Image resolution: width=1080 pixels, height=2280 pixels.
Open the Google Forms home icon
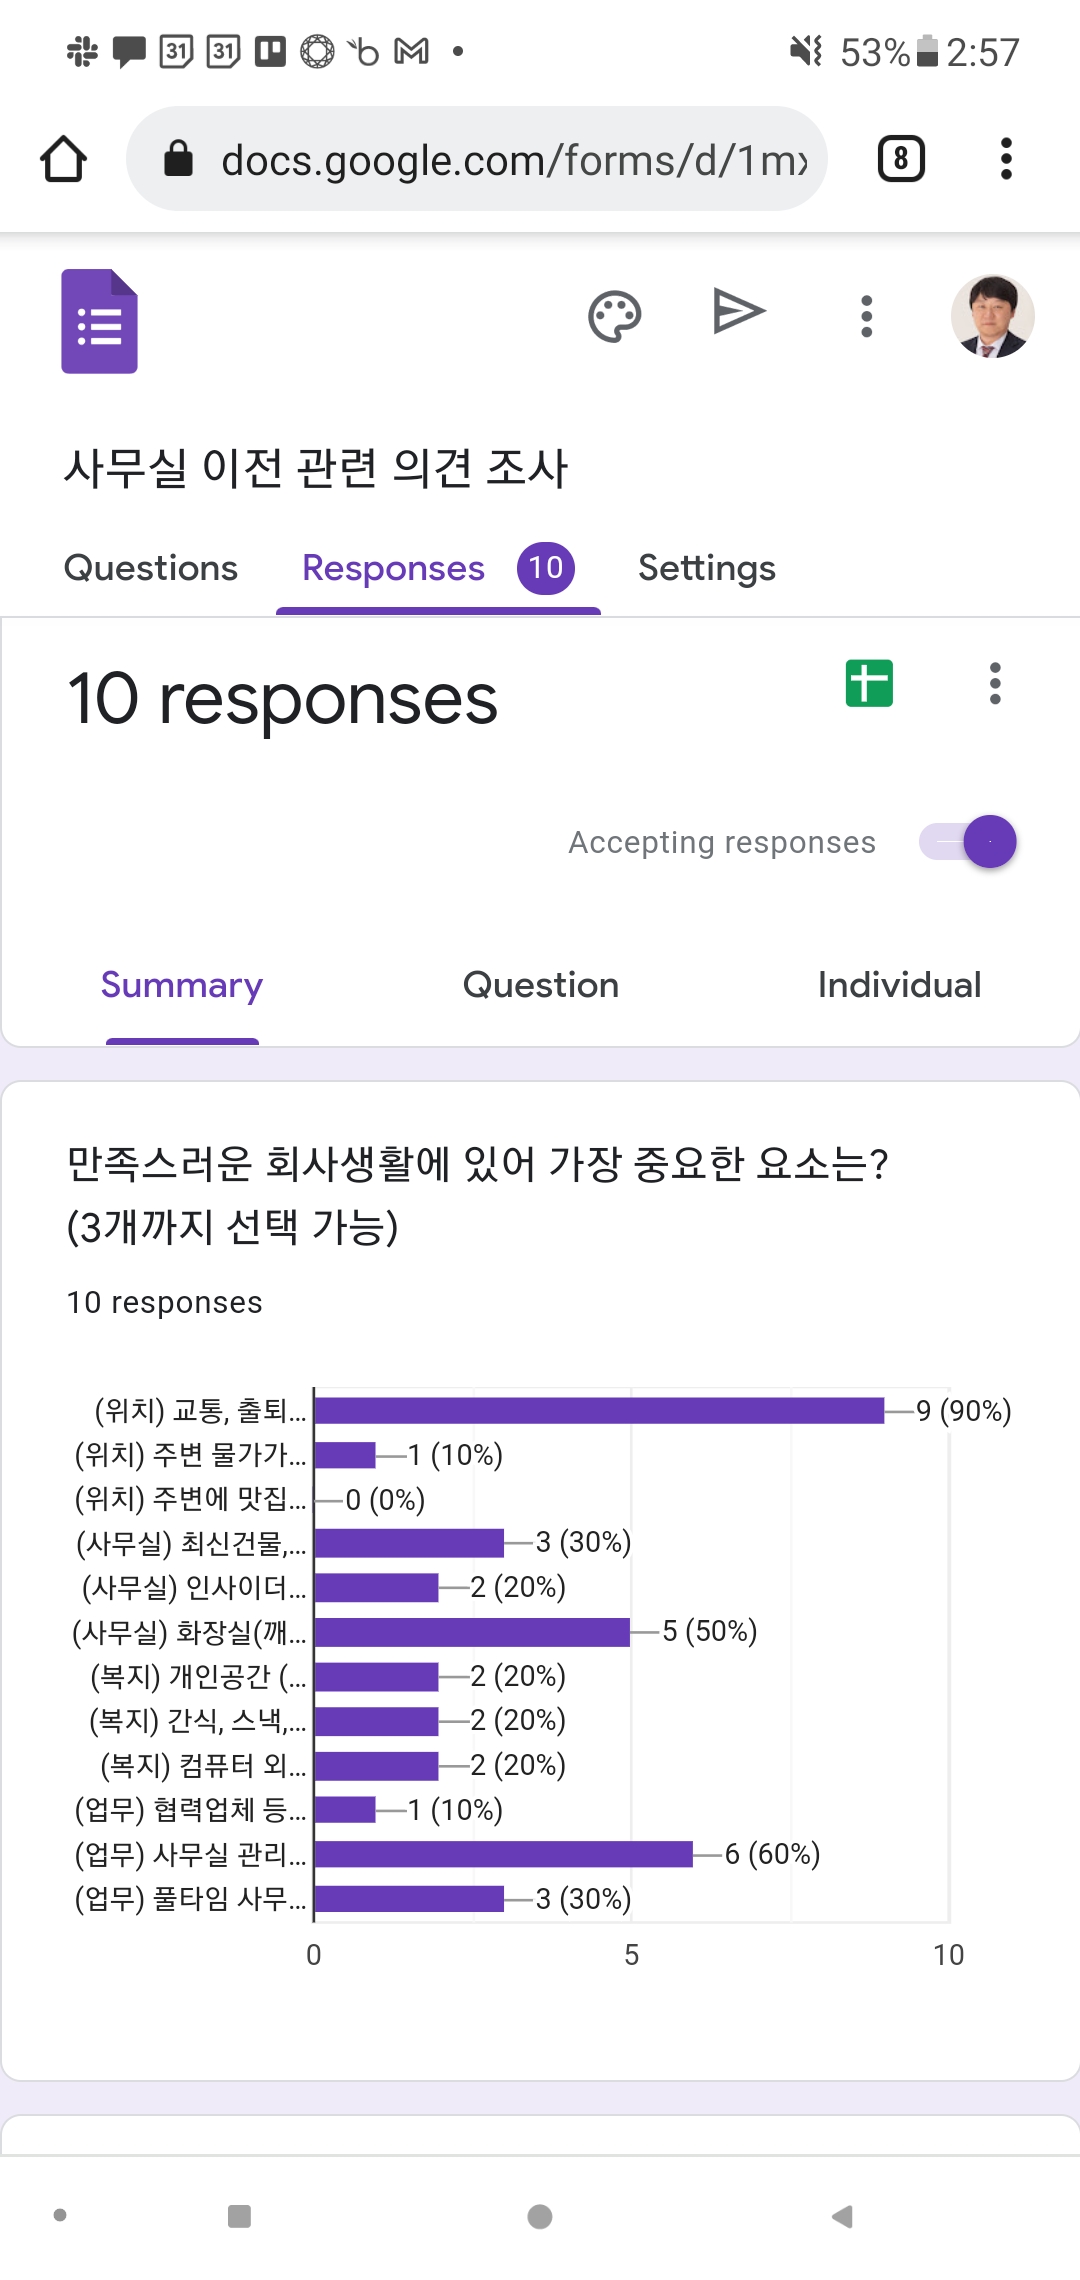tap(99, 321)
